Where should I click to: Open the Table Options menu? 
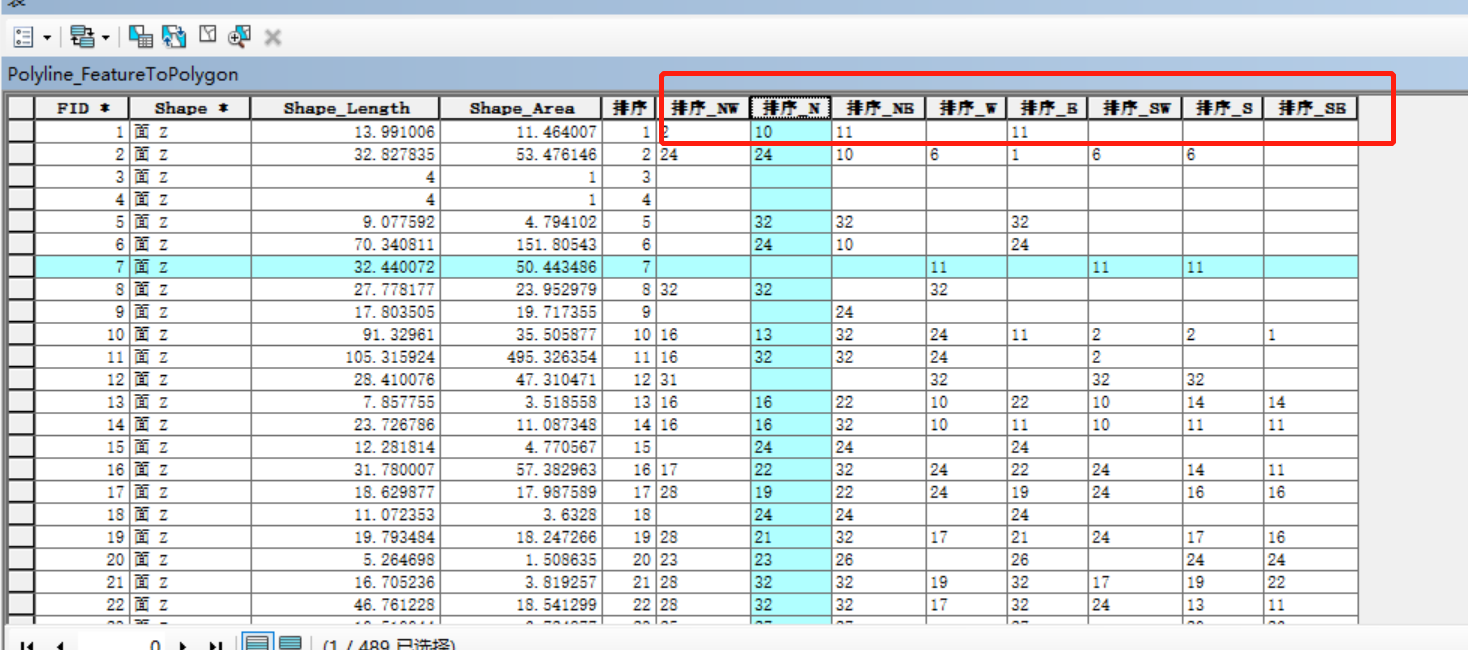click(x=32, y=38)
